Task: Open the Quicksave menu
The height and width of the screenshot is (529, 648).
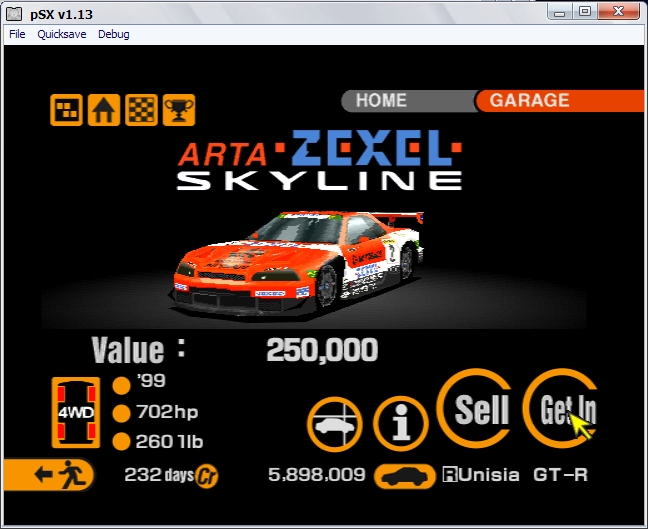Action: pos(62,34)
